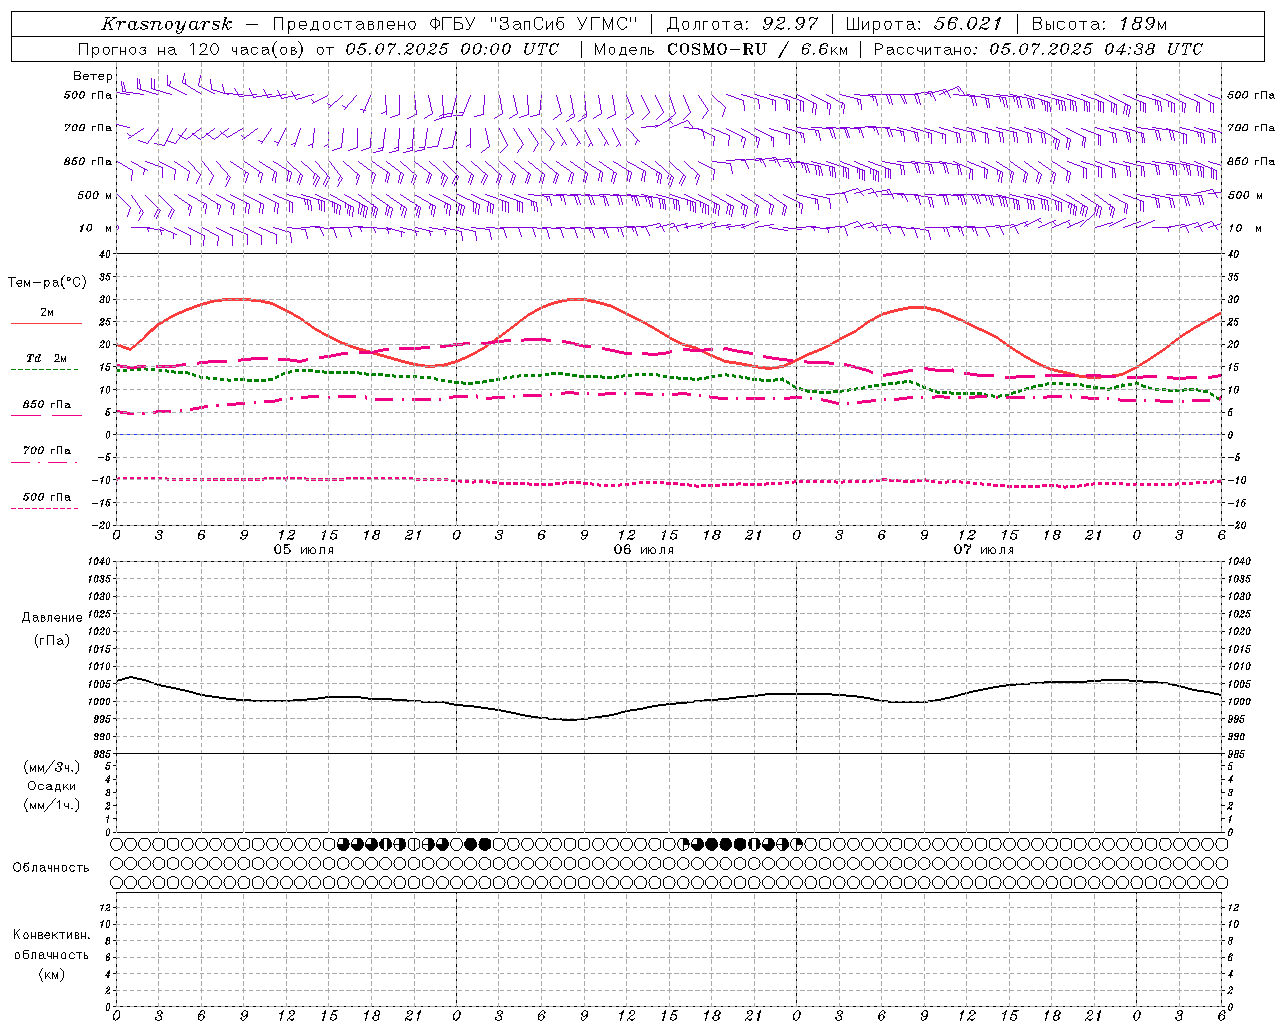Click the 05 июля date label
The width and height of the screenshot is (1280, 1024).
(304, 550)
